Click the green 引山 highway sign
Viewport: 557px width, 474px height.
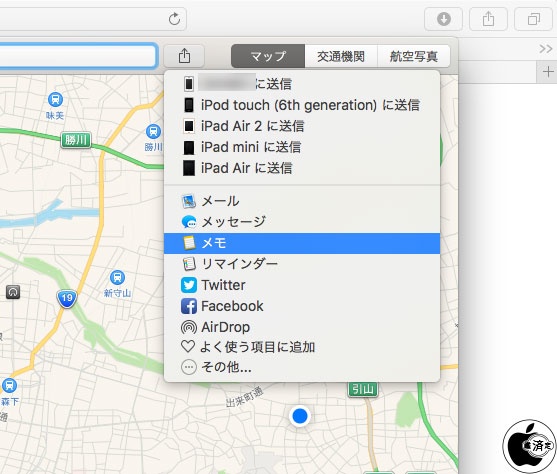363,390
